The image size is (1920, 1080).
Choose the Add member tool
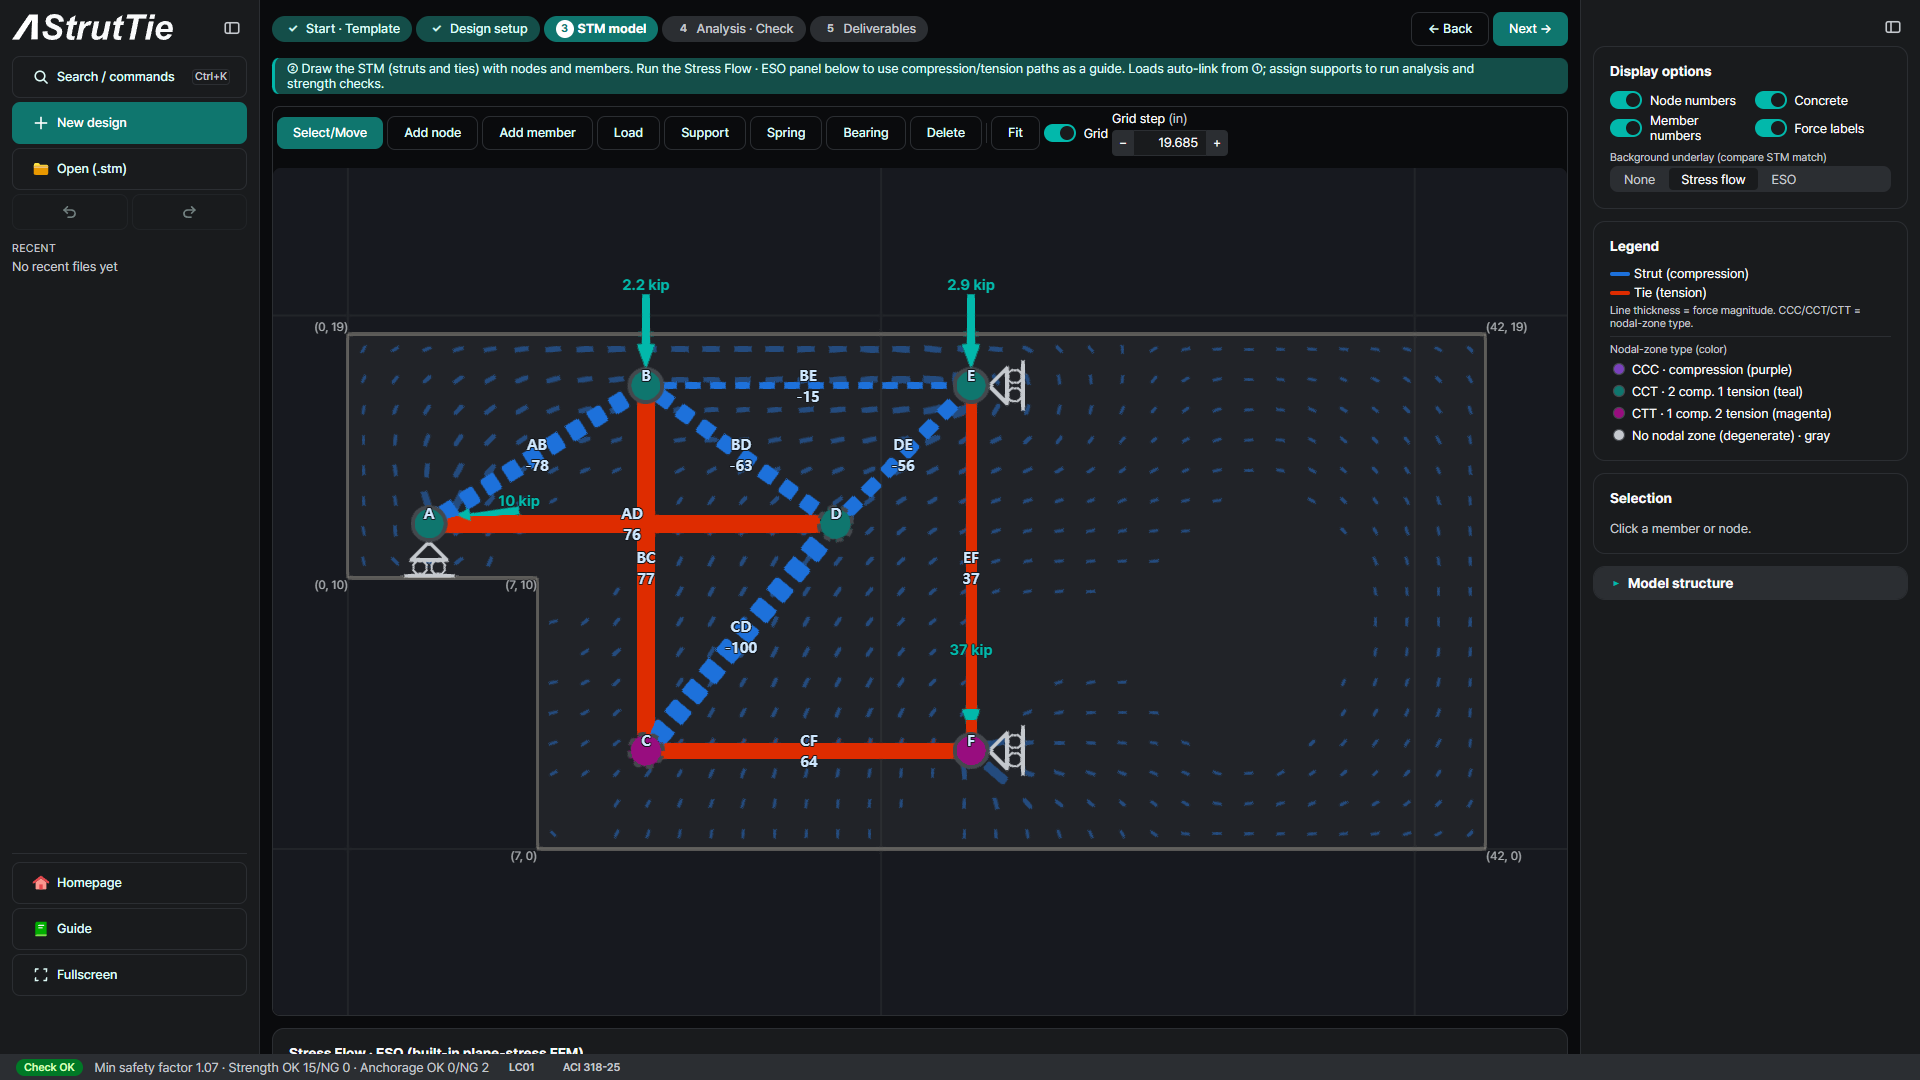coord(537,133)
